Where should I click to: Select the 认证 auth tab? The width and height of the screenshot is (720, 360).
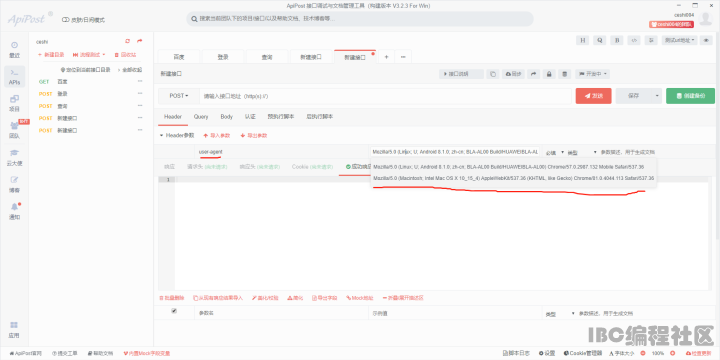(250, 117)
